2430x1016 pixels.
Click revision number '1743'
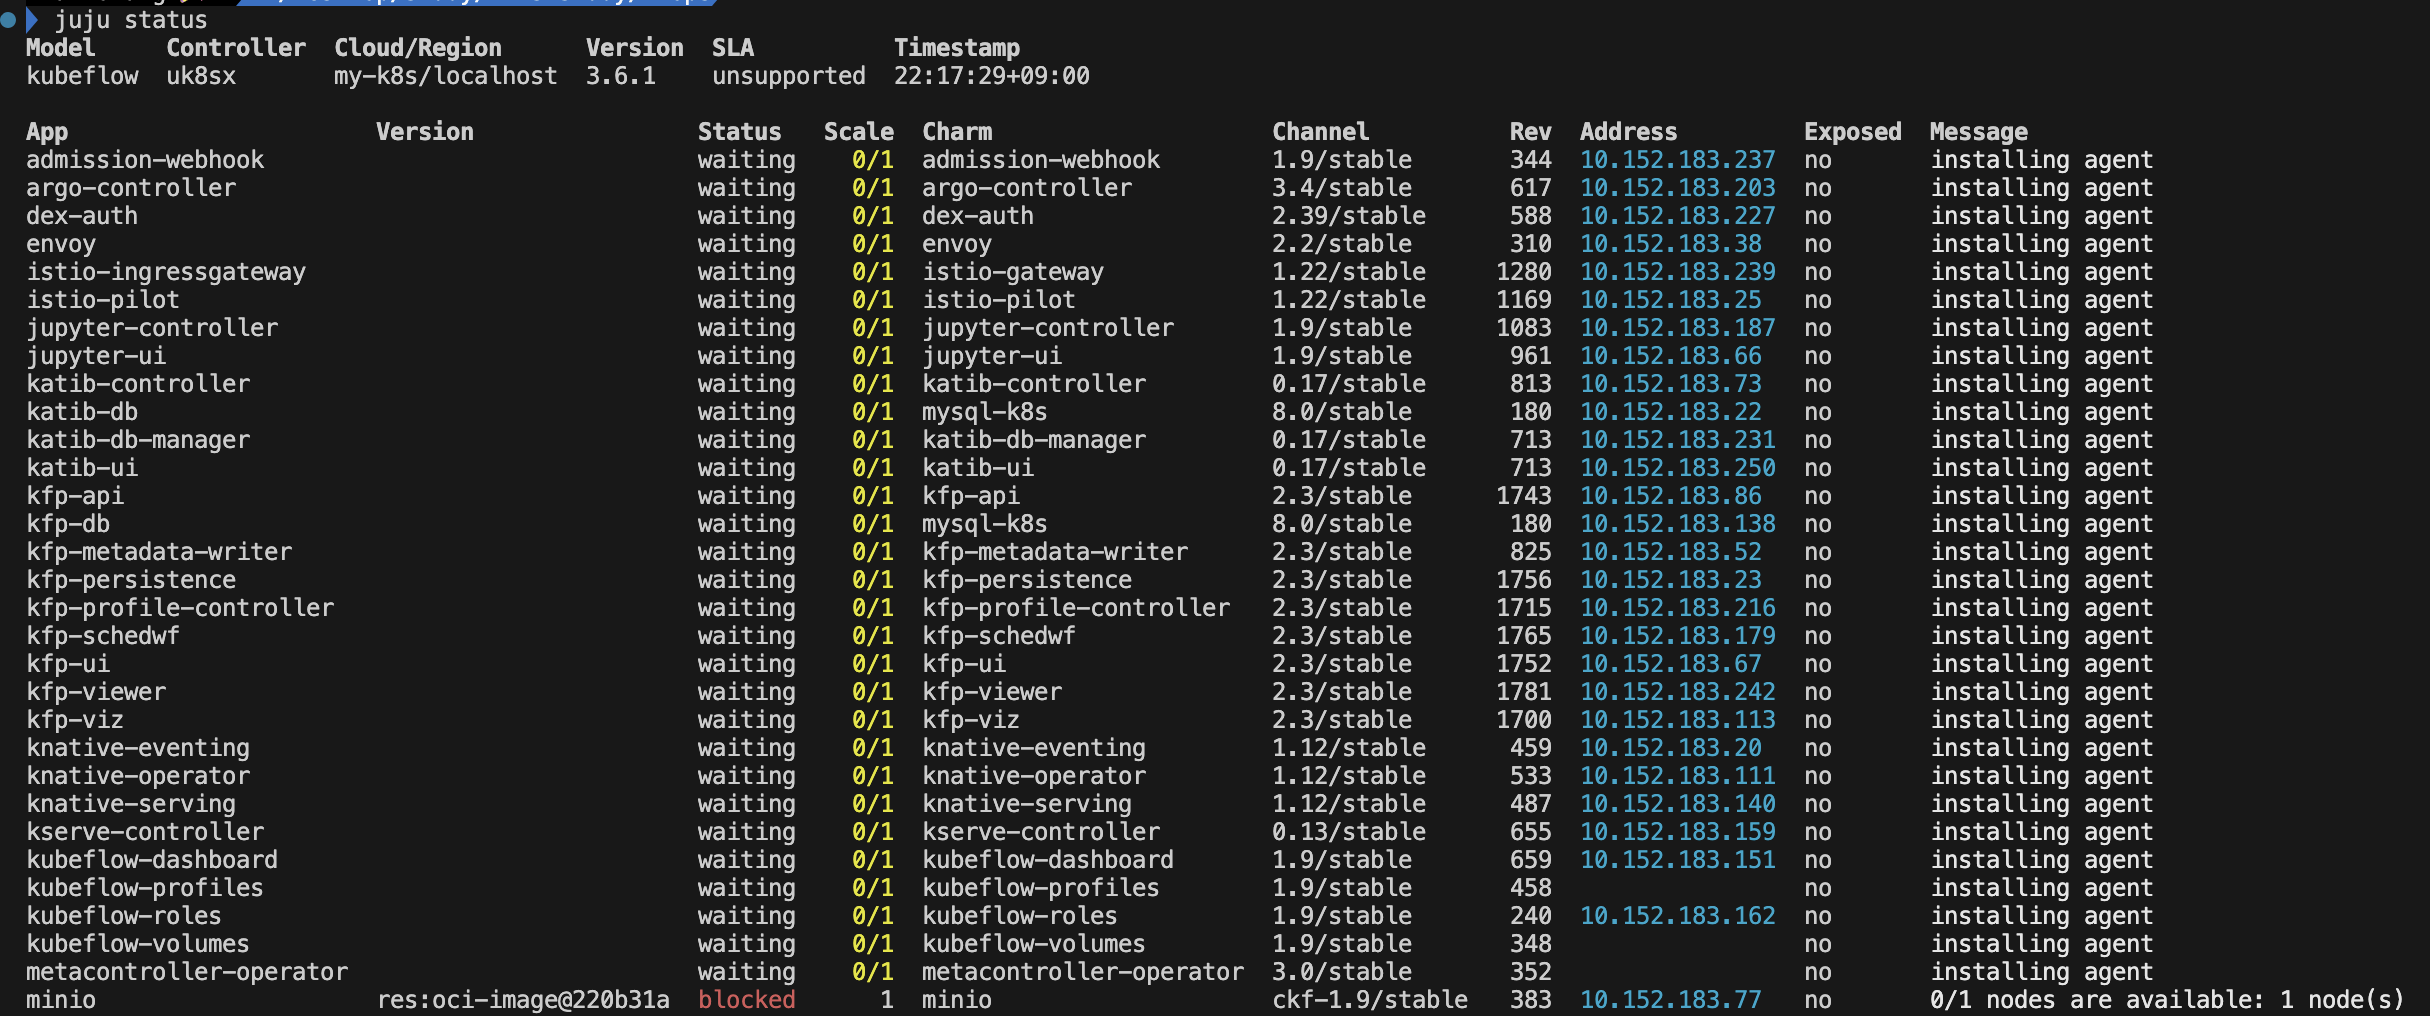[1524, 496]
